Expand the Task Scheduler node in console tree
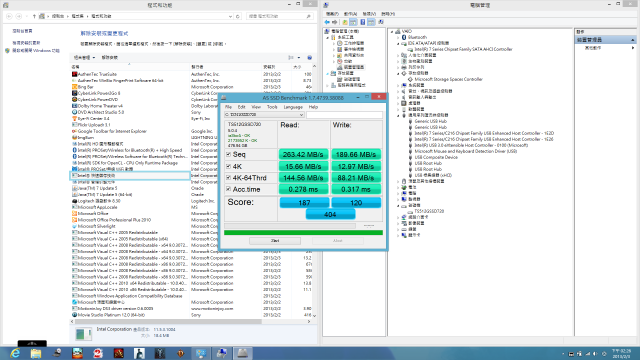The height and width of the screenshot is (360, 640). coord(334,43)
